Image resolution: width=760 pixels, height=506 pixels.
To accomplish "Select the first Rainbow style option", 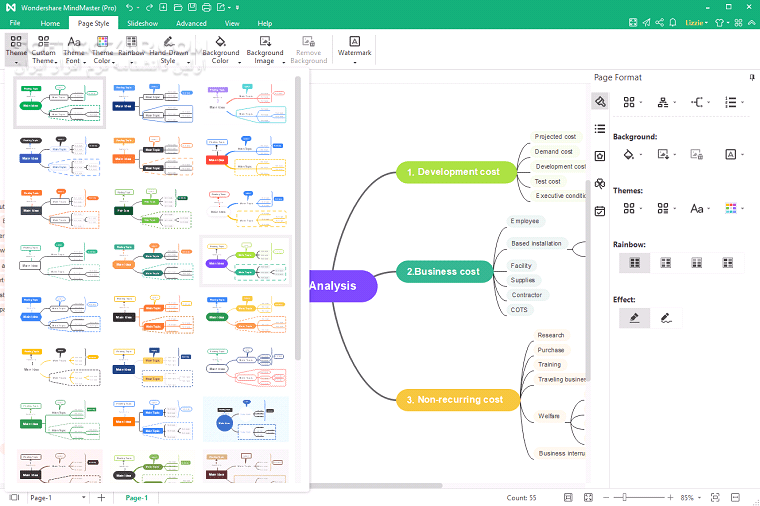I will [x=633, y=263].
